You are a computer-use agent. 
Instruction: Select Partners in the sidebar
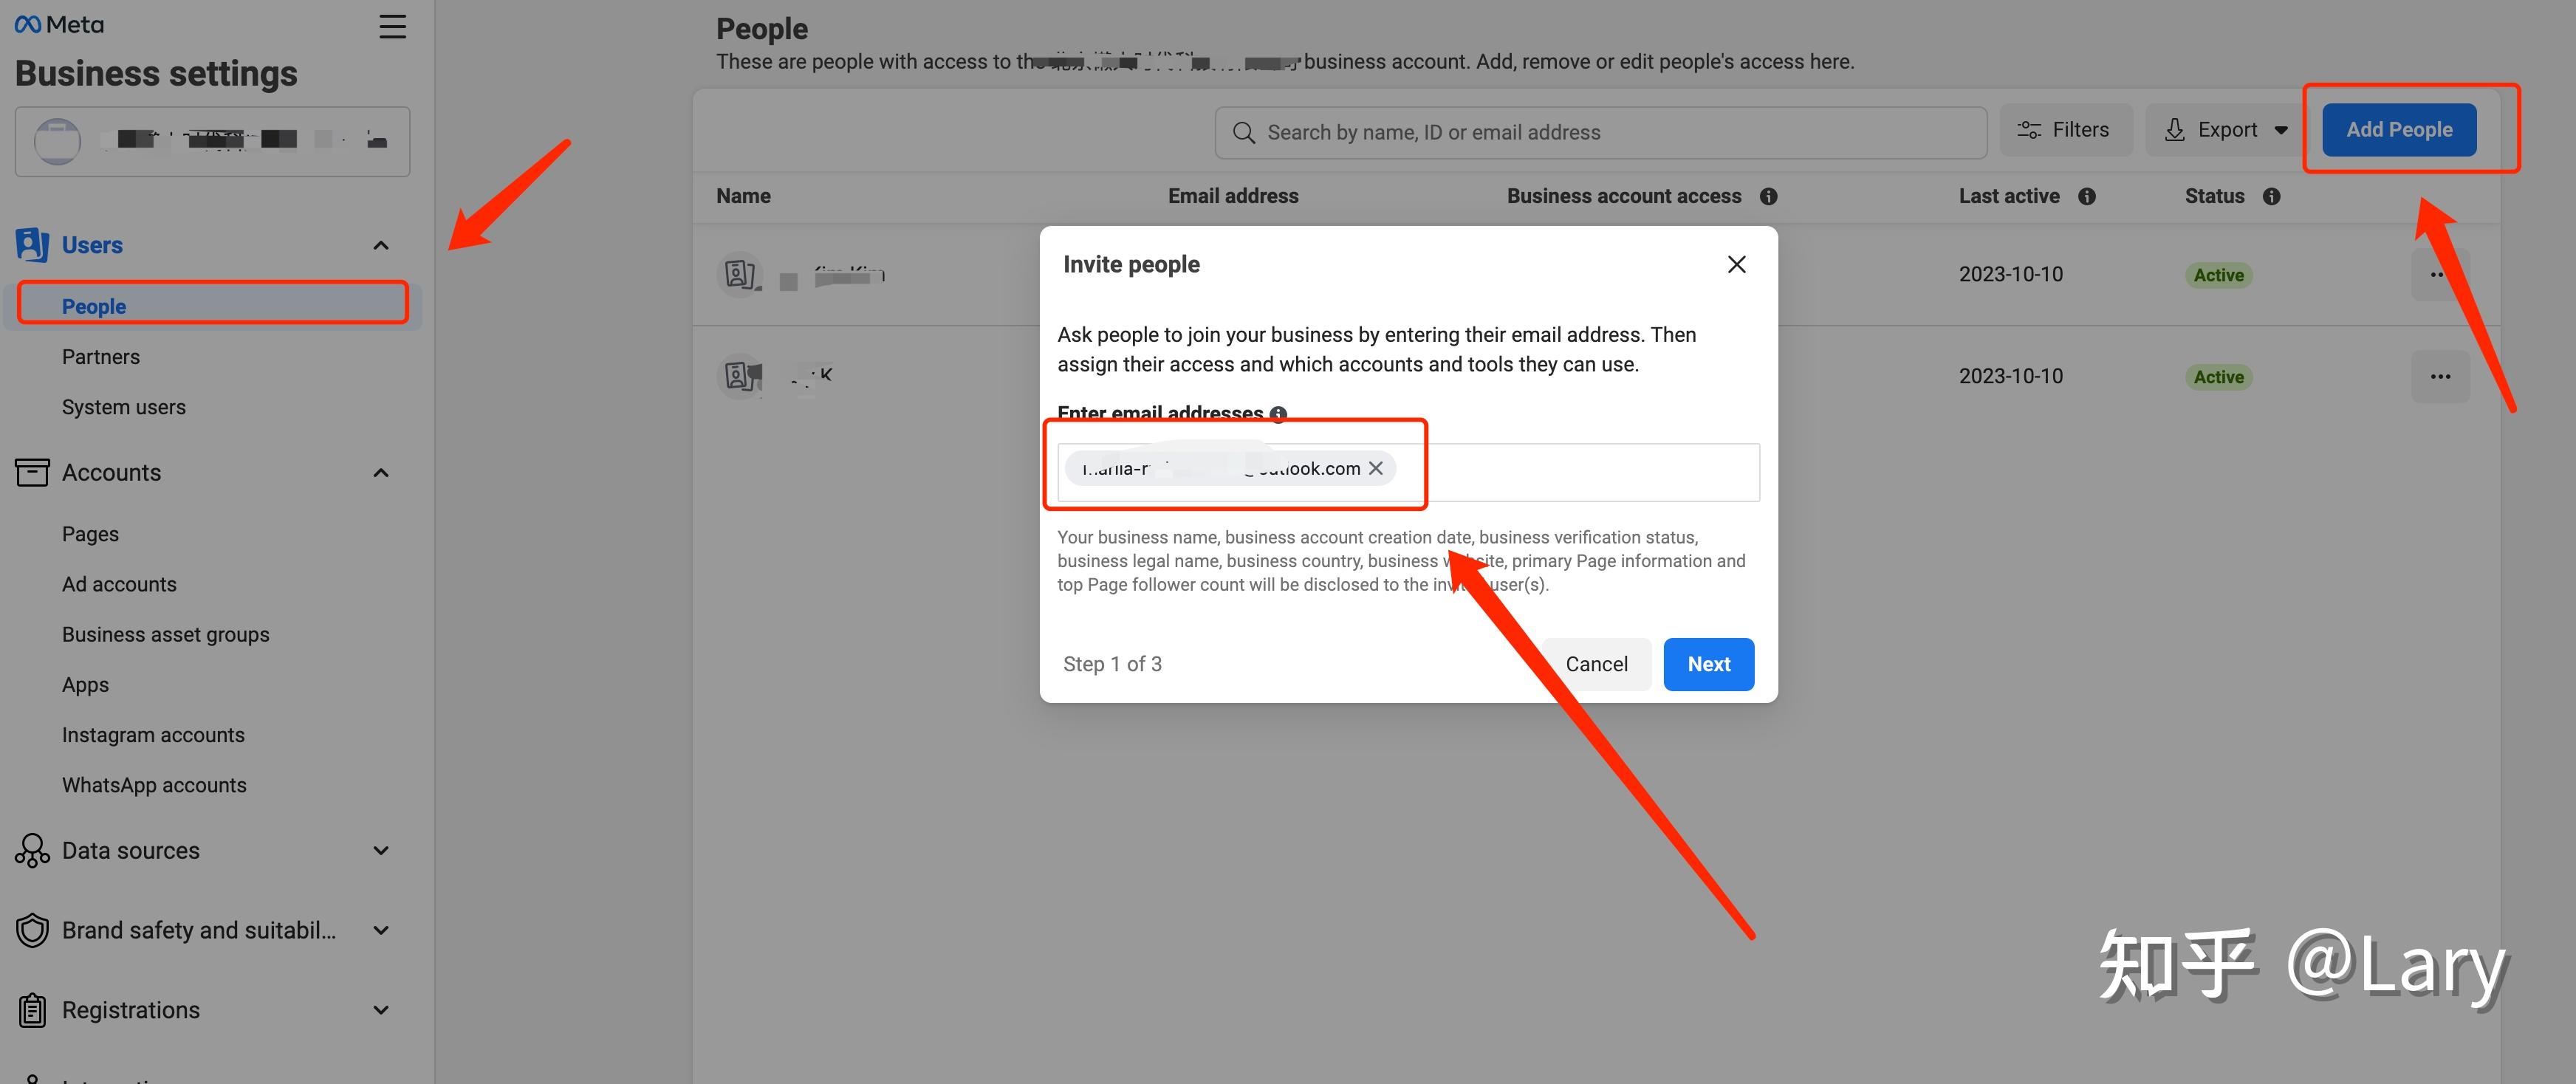101,357
